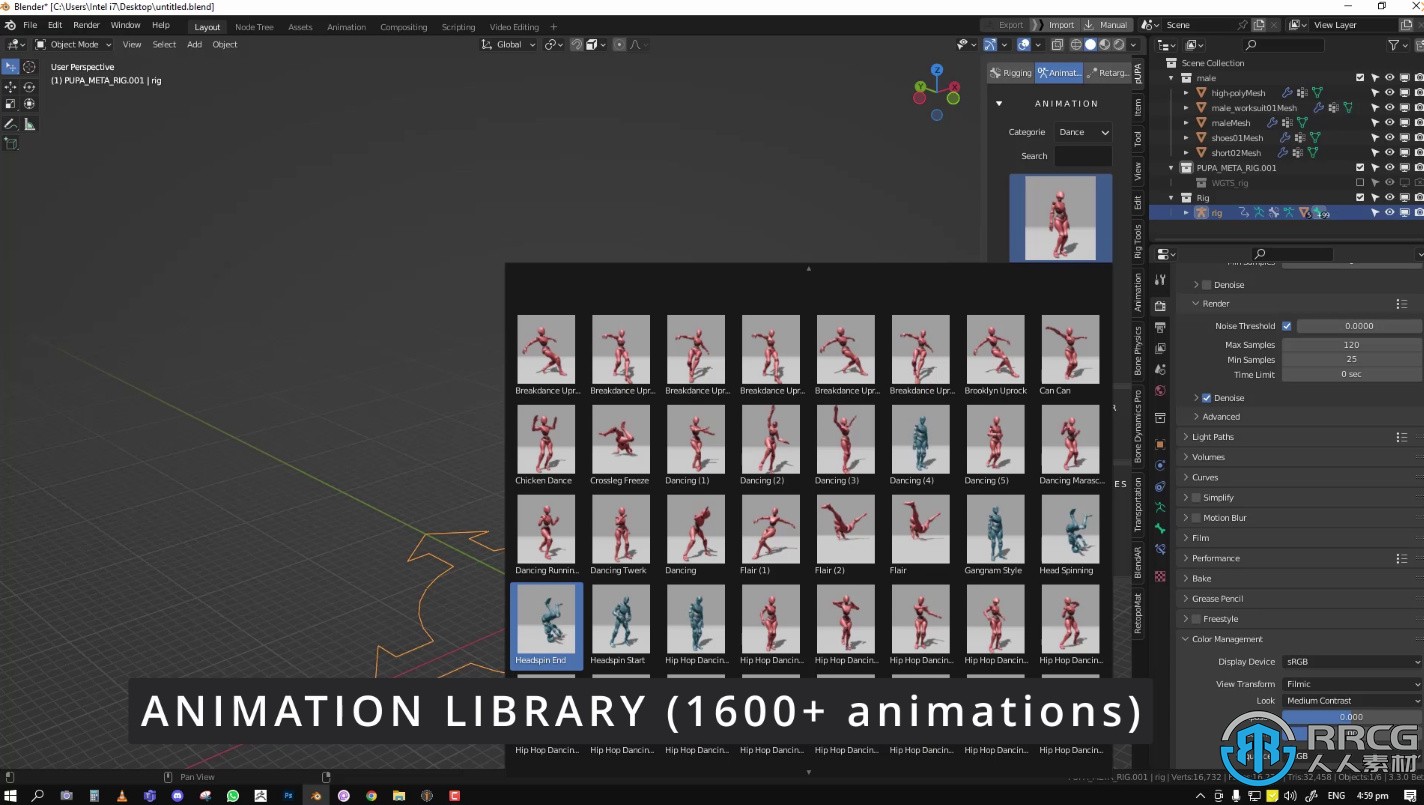
Task: Toggle proportional editing icon
Action: pos(619,44)
